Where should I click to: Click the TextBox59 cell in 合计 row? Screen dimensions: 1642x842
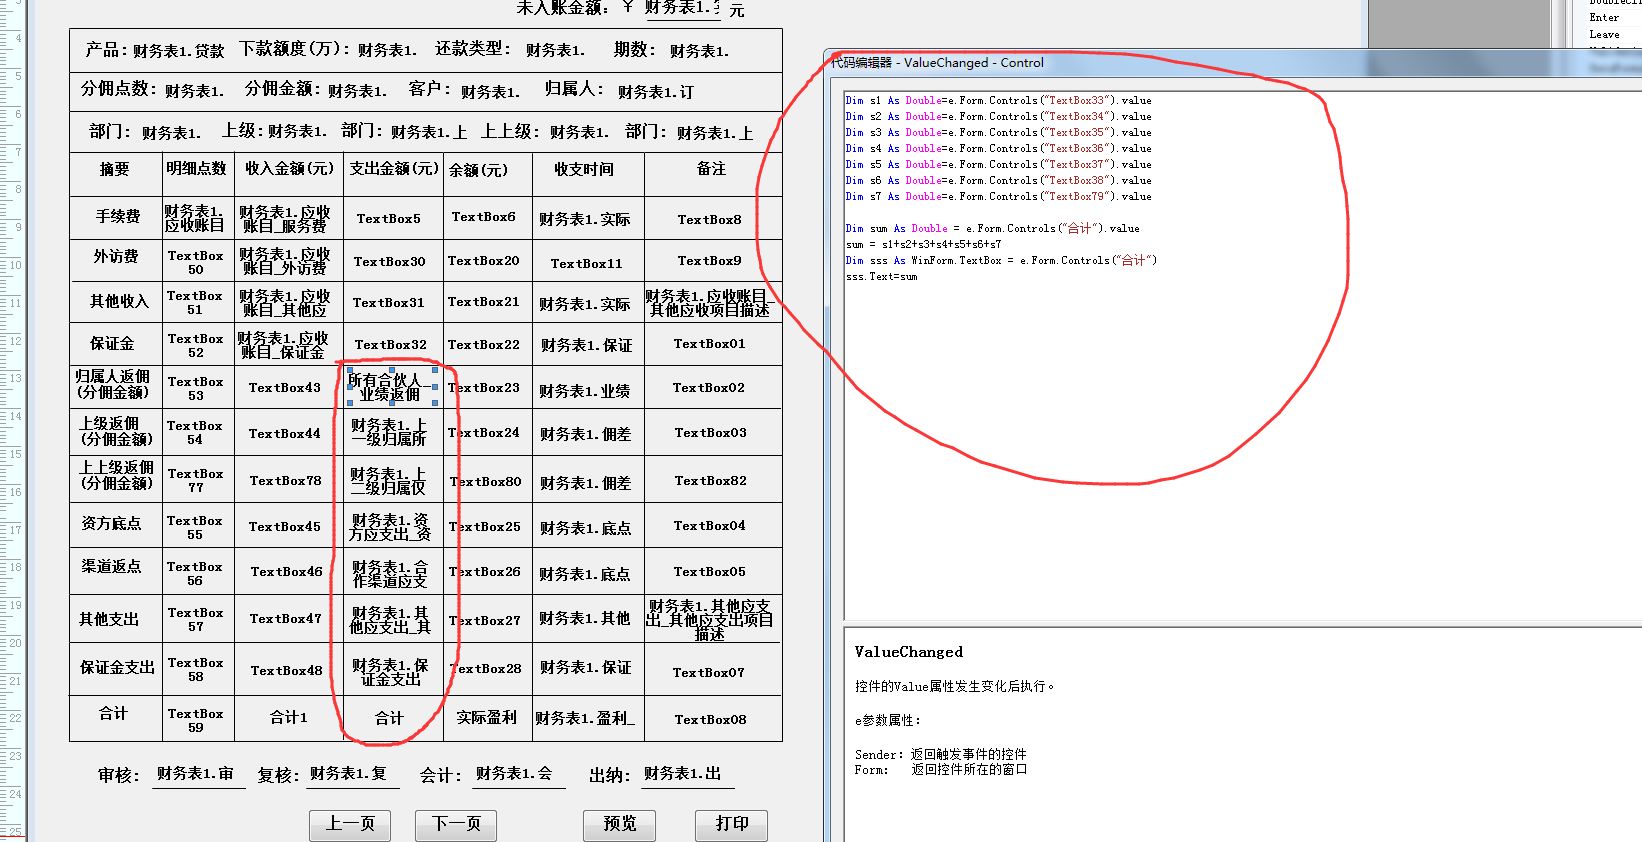pyautogui.click(x=196, y=720)
